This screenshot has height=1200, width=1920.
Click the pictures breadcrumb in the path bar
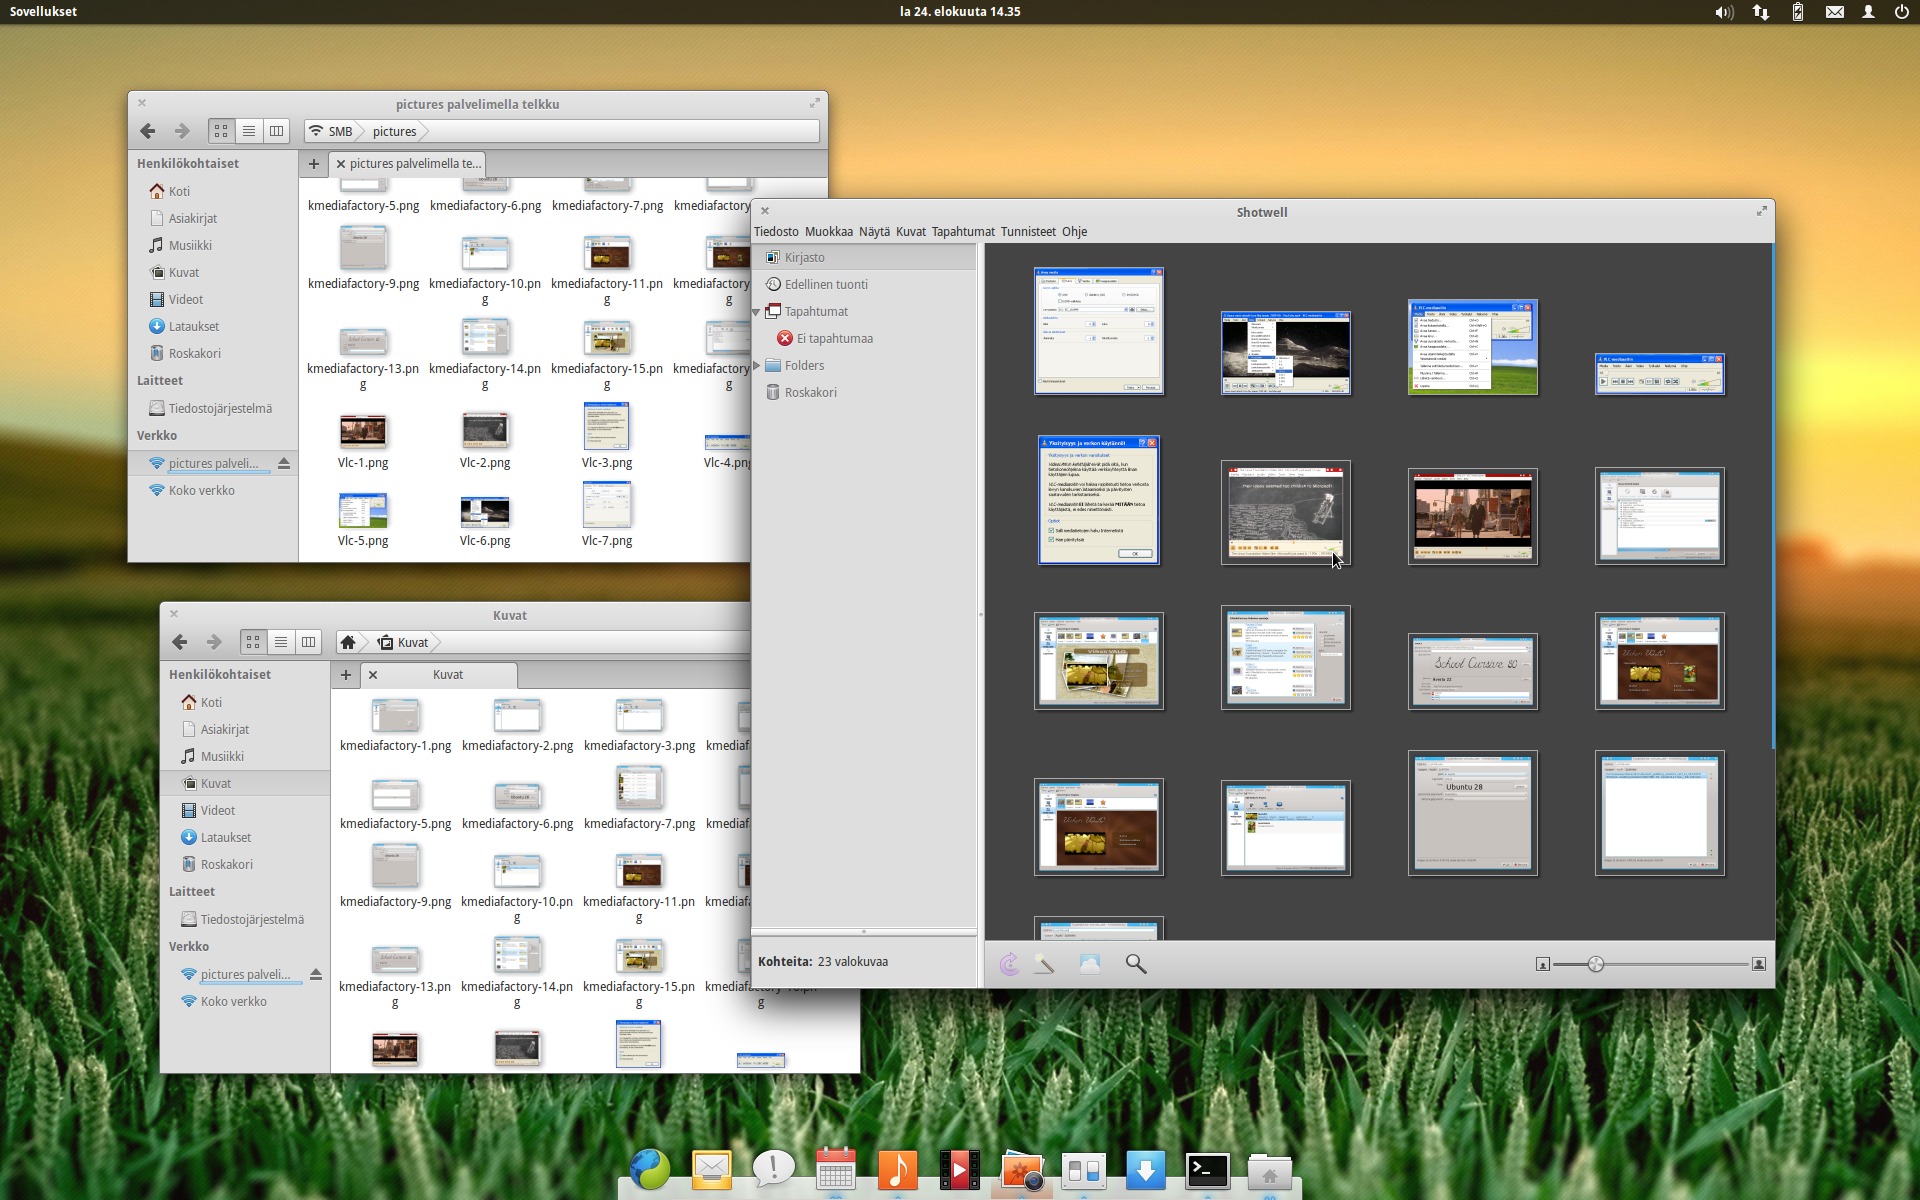394,131
